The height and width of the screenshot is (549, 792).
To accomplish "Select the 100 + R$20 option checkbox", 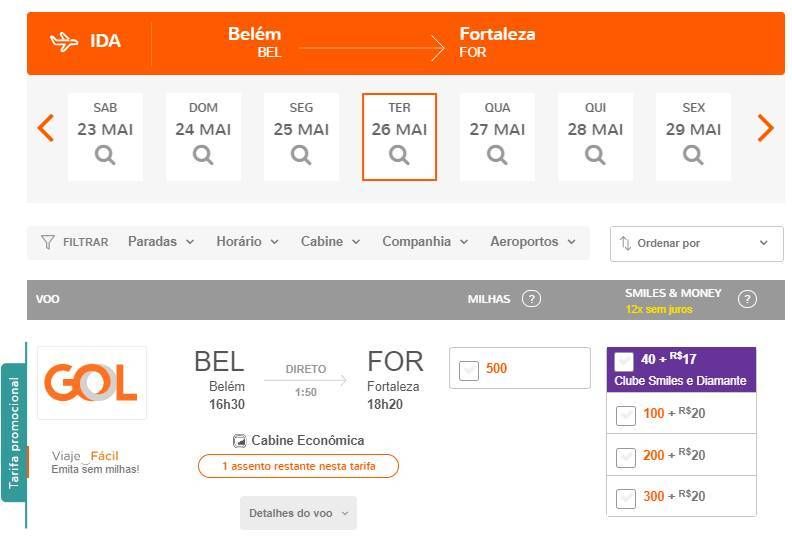I will pyautogui.click(x=626, y=416).
